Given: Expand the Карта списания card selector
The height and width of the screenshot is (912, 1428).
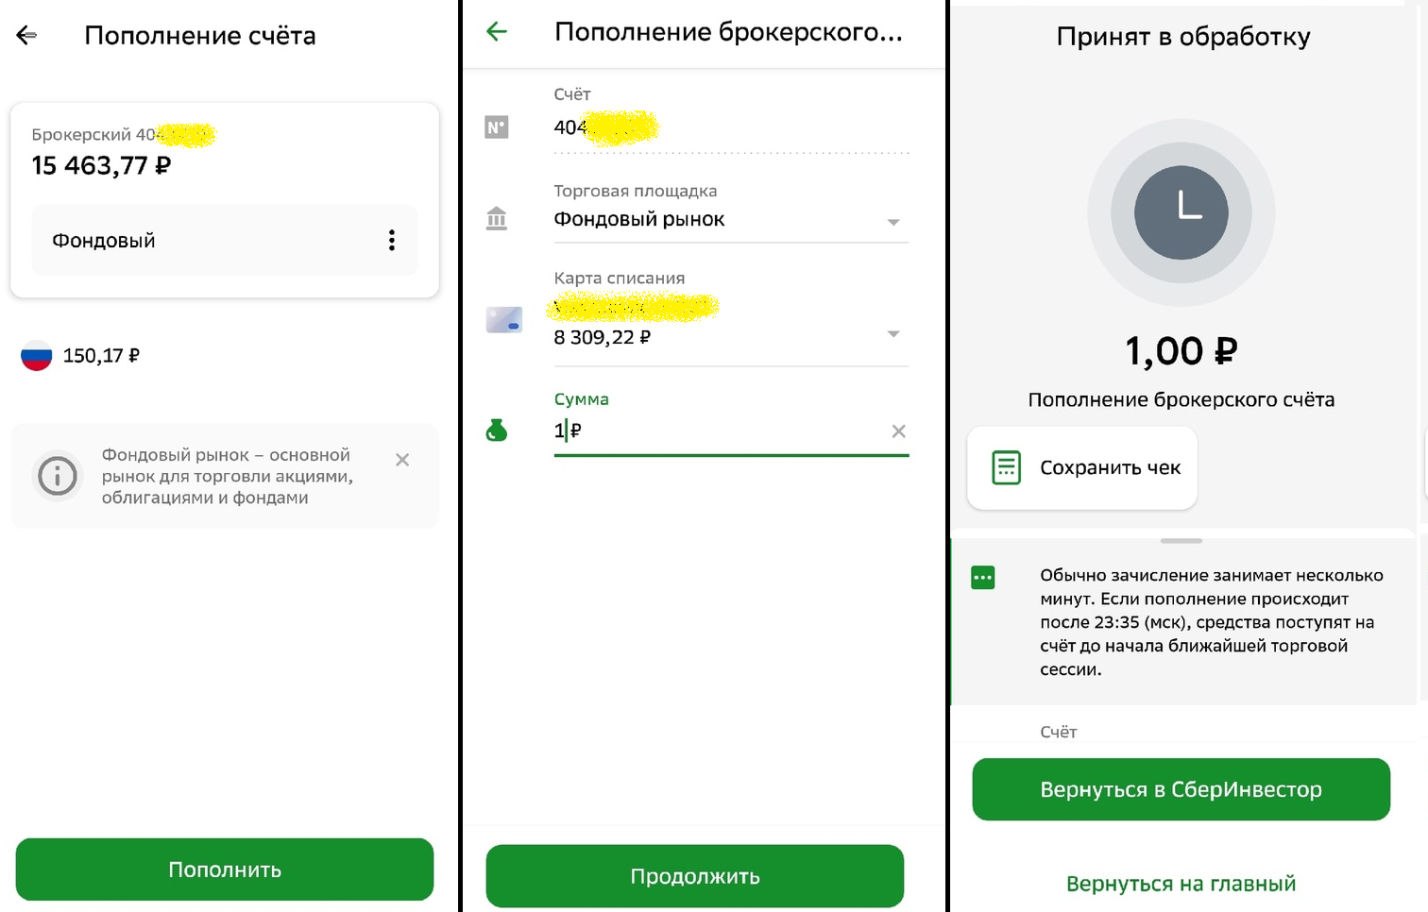Looking at the screenshot, I should click(x=894, y=334).
